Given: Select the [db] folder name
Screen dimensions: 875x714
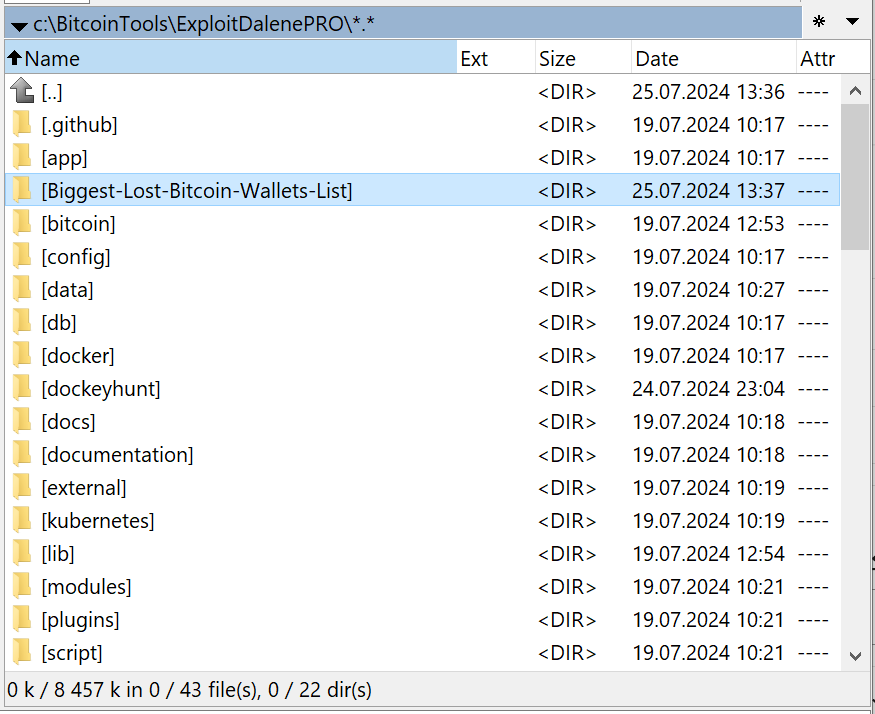Looking at the screenshot, I should point(59,323).
